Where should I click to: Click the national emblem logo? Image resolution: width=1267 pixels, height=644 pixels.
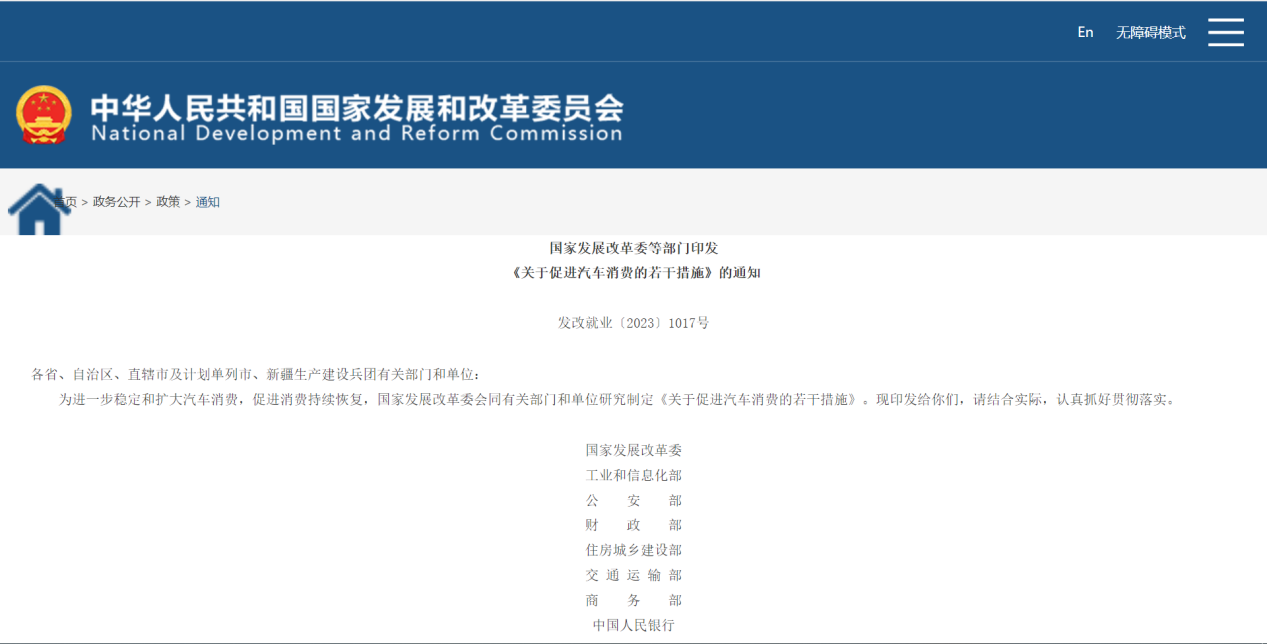44,114
